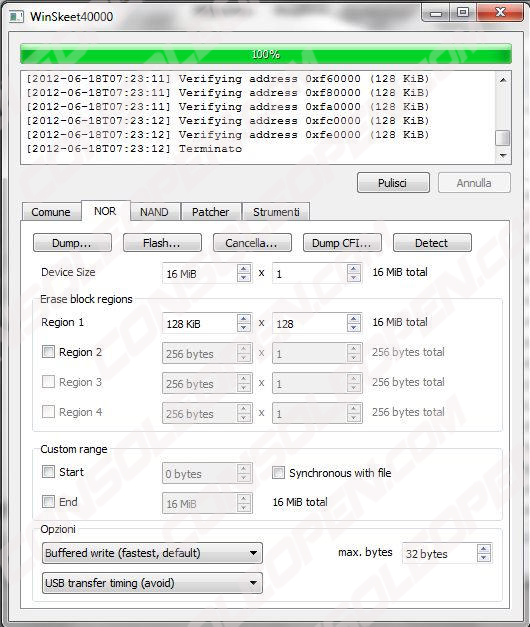530x627 pixels.
Task: Click the log scrollbar down arrow
Action: point(503,155)
